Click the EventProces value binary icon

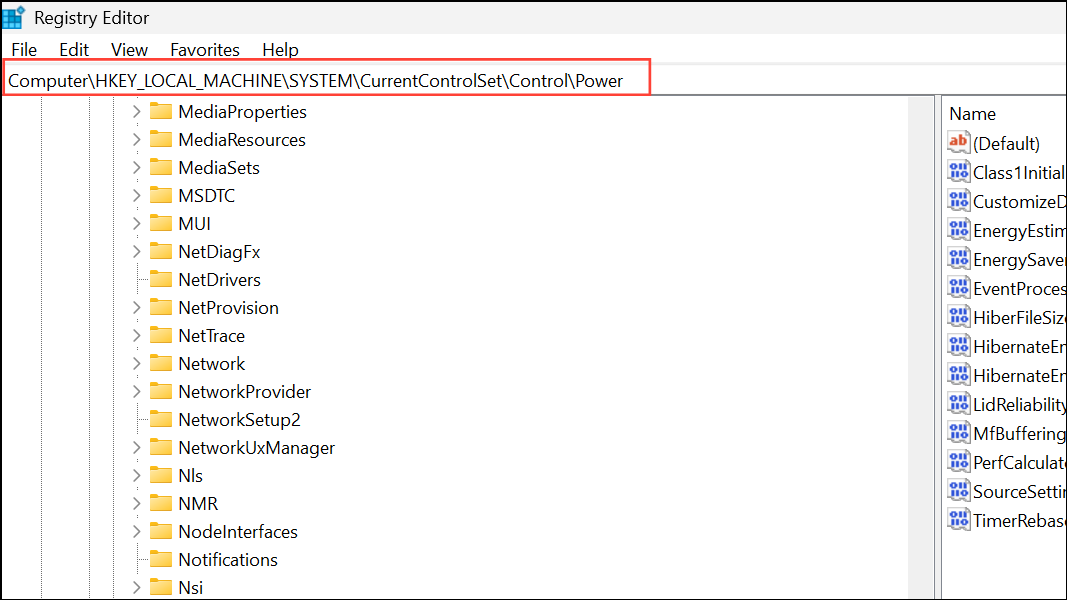click(x=958, y=288)
